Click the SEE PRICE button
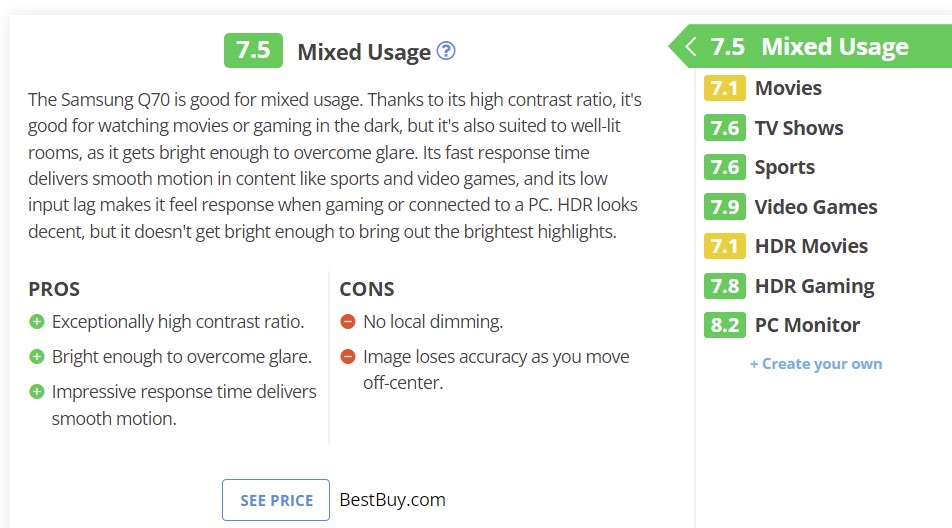 [276, 500]
